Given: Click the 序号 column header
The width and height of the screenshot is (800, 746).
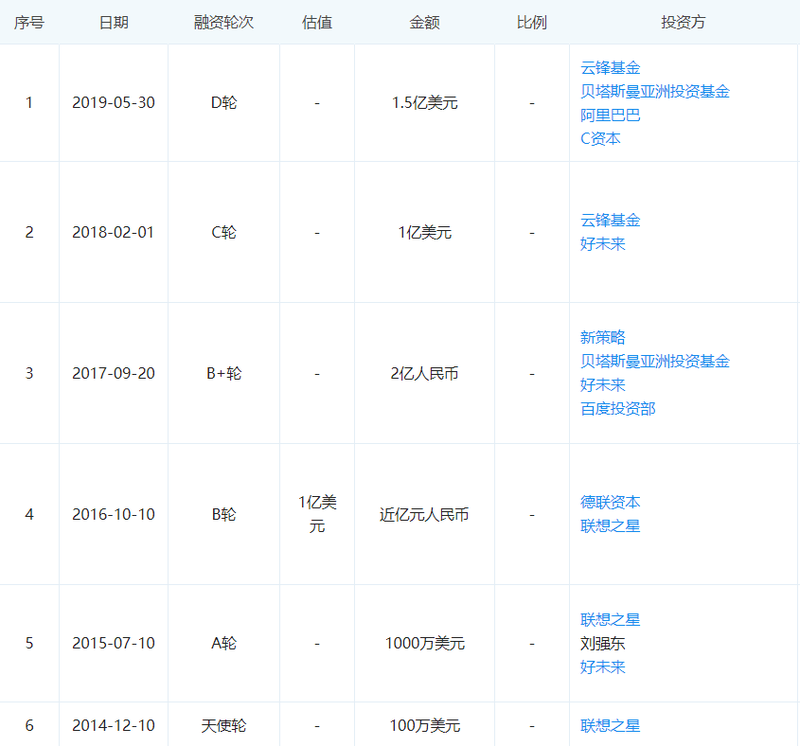Looking at the screenshot, I should pos(29,22).
